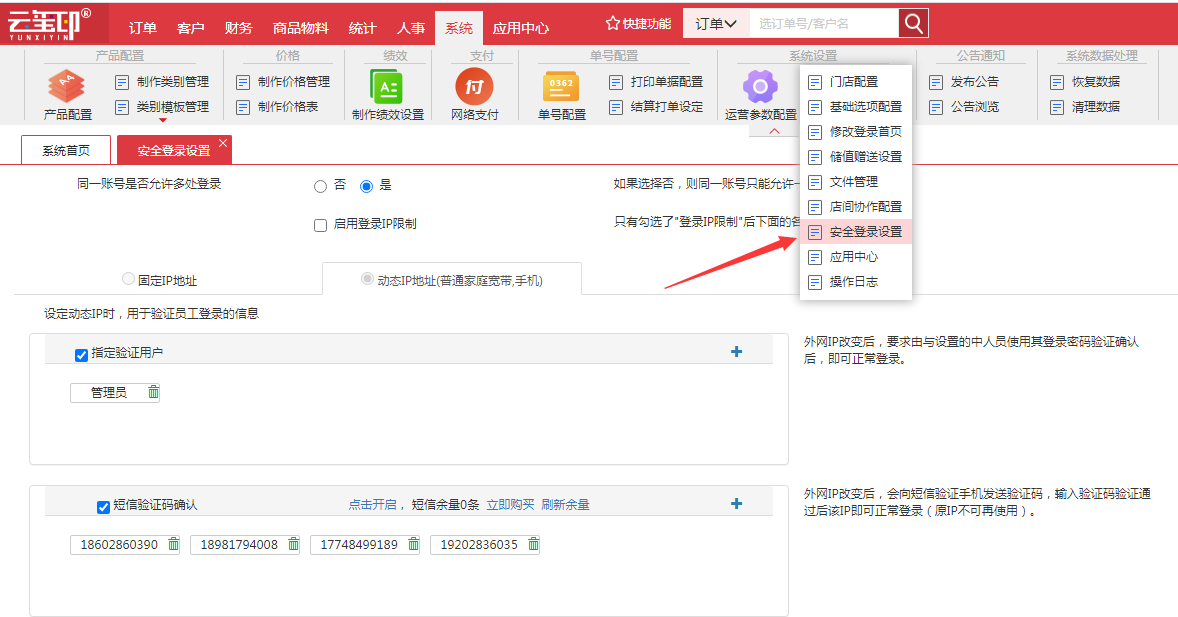Open the 订单 top menu
The image size is (1178, 617).
click(142, 28)
